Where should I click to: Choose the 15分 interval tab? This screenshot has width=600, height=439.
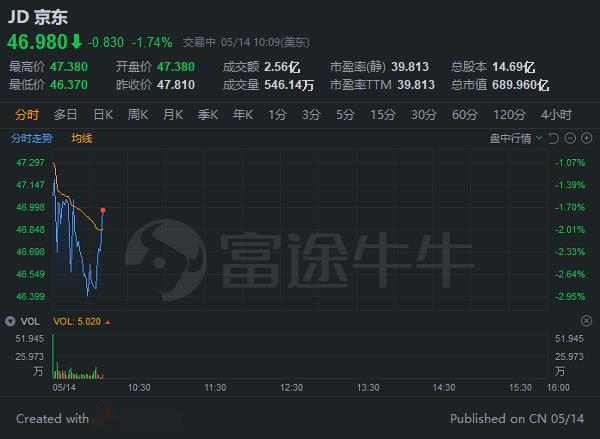[383, 114]
